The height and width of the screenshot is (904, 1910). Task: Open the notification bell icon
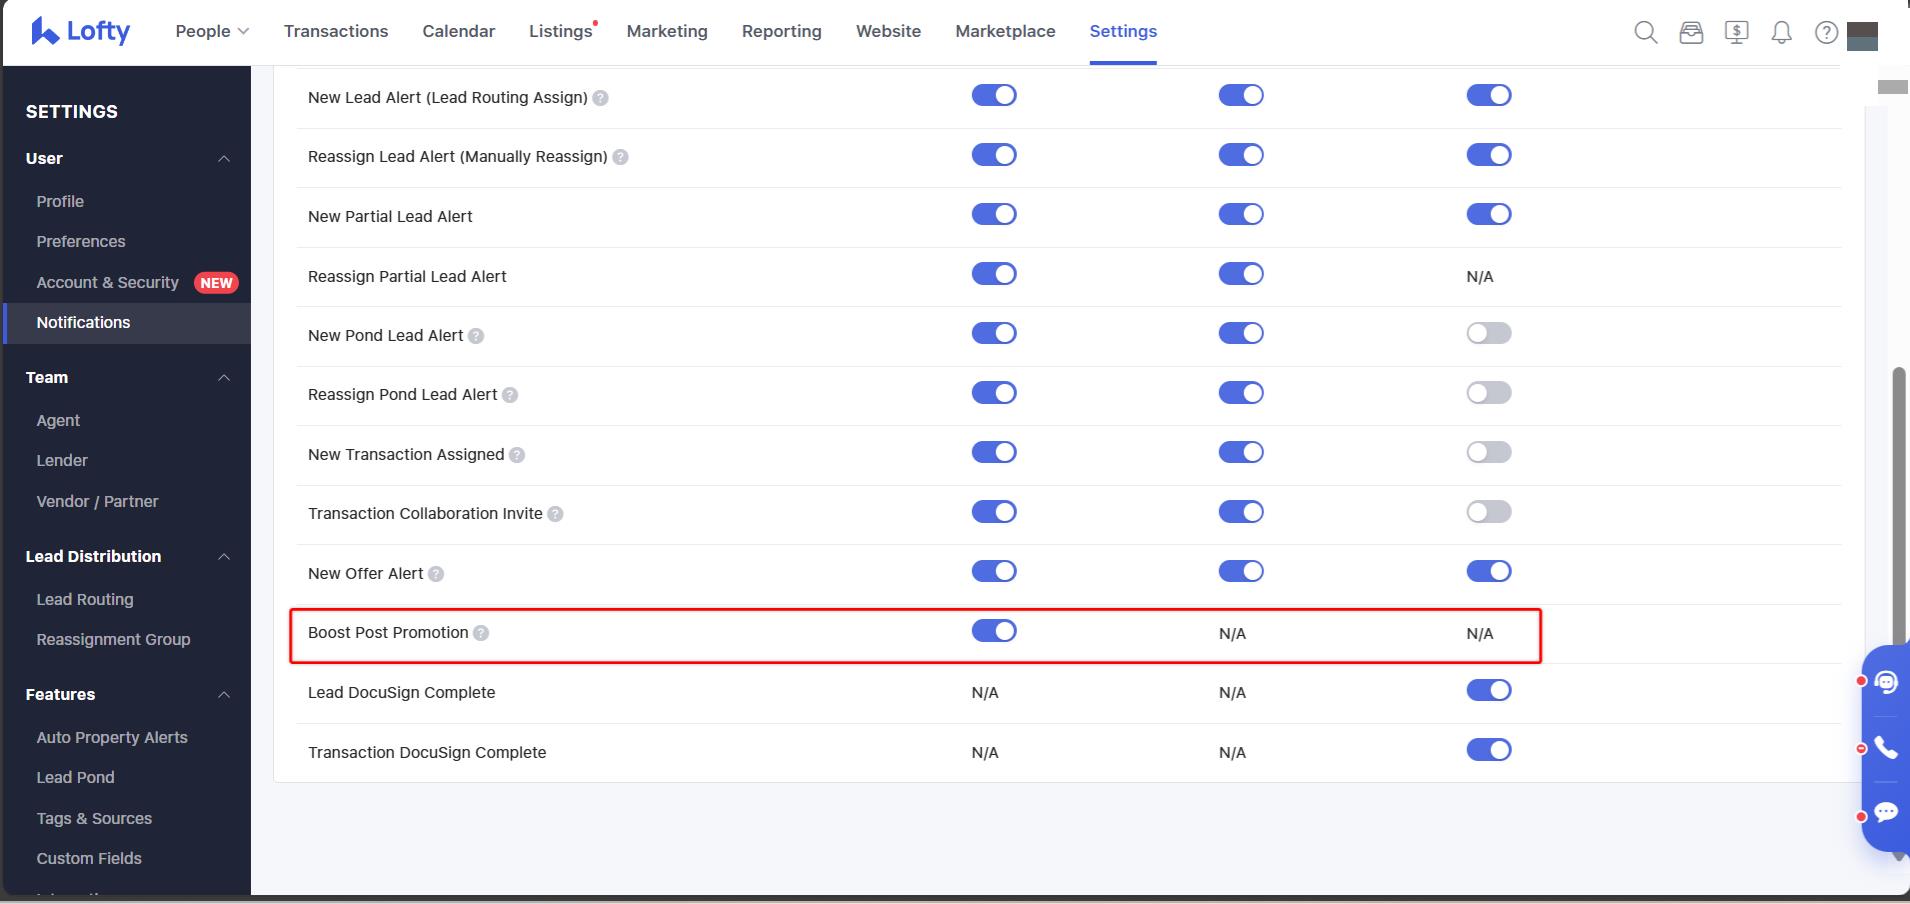1781,33
